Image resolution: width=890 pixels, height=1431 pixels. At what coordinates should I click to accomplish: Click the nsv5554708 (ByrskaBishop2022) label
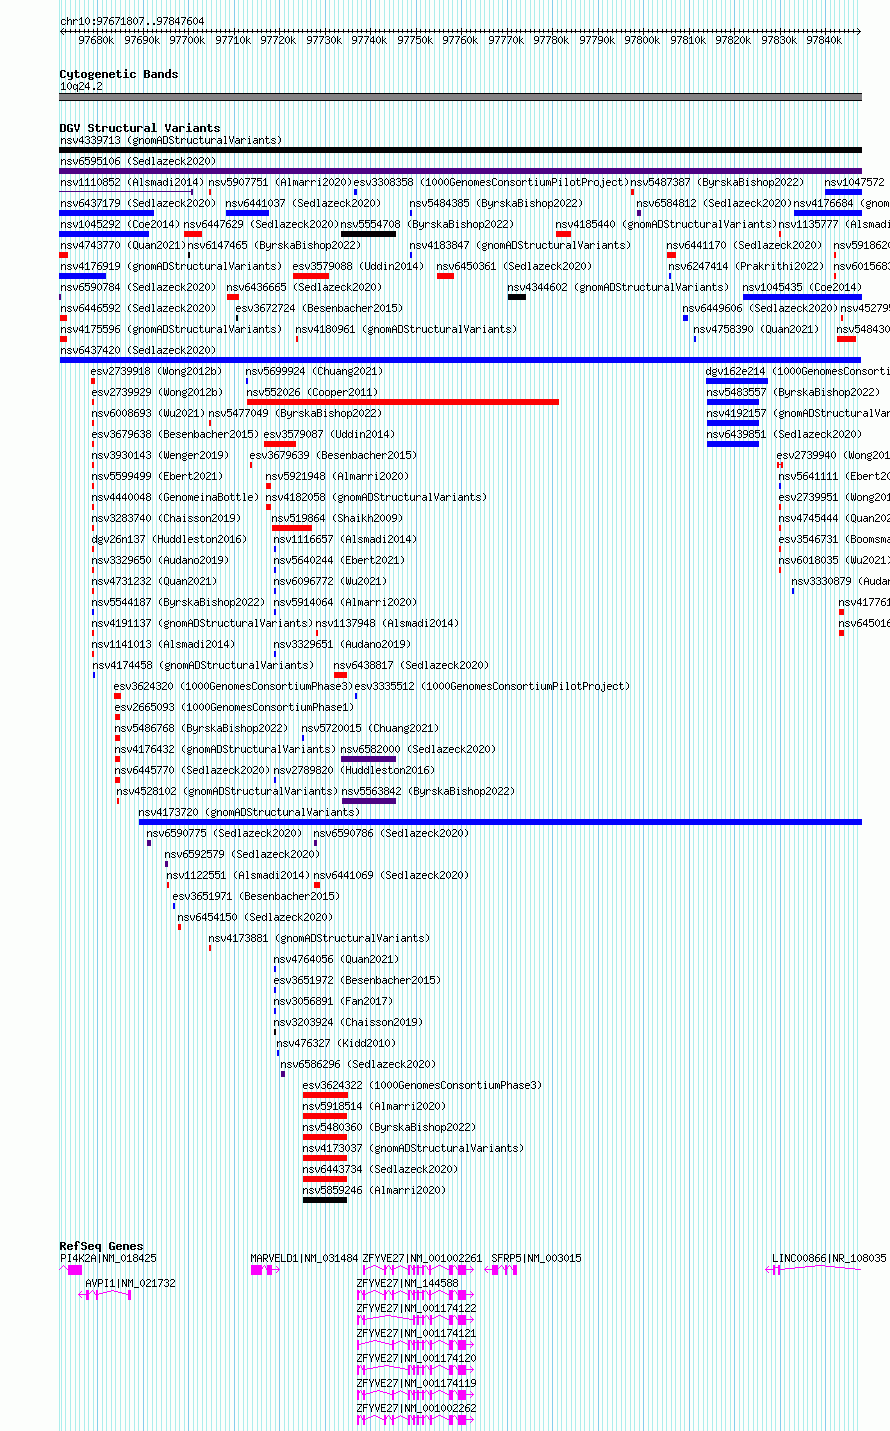pos(428,224)
